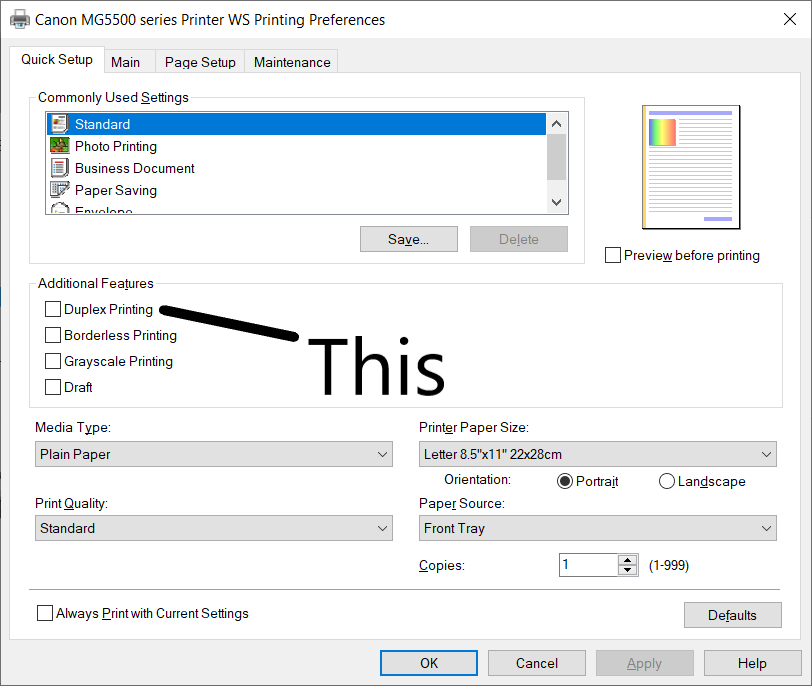Select the Portrait orientation radio button

click(564, 481)
